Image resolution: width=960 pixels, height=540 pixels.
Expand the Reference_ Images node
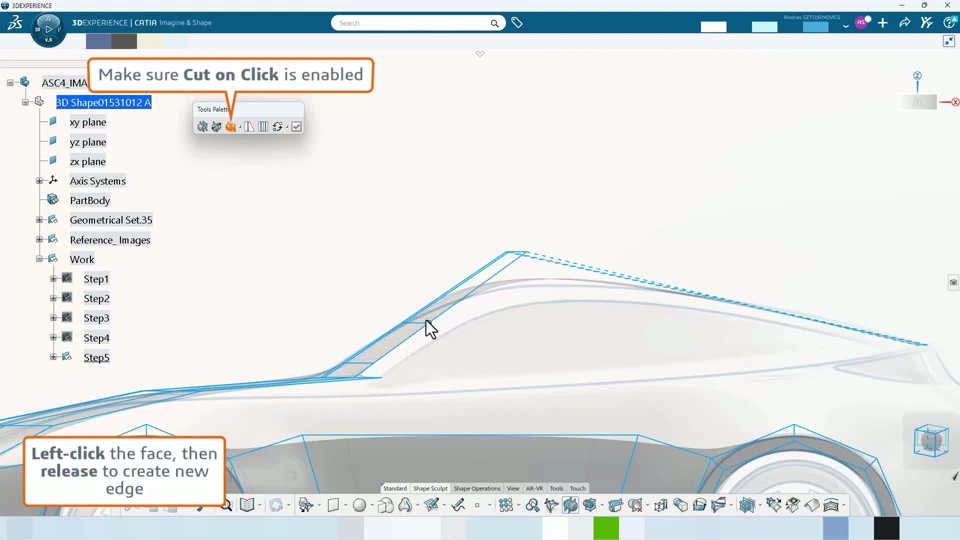(x=39, y=239)
